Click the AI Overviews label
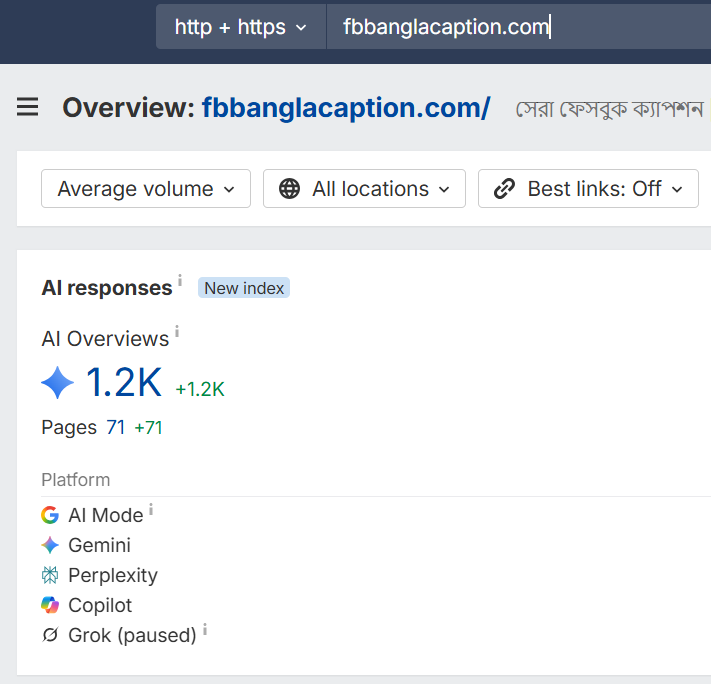The height and width of the screenshot is (684, 711). 105,339
